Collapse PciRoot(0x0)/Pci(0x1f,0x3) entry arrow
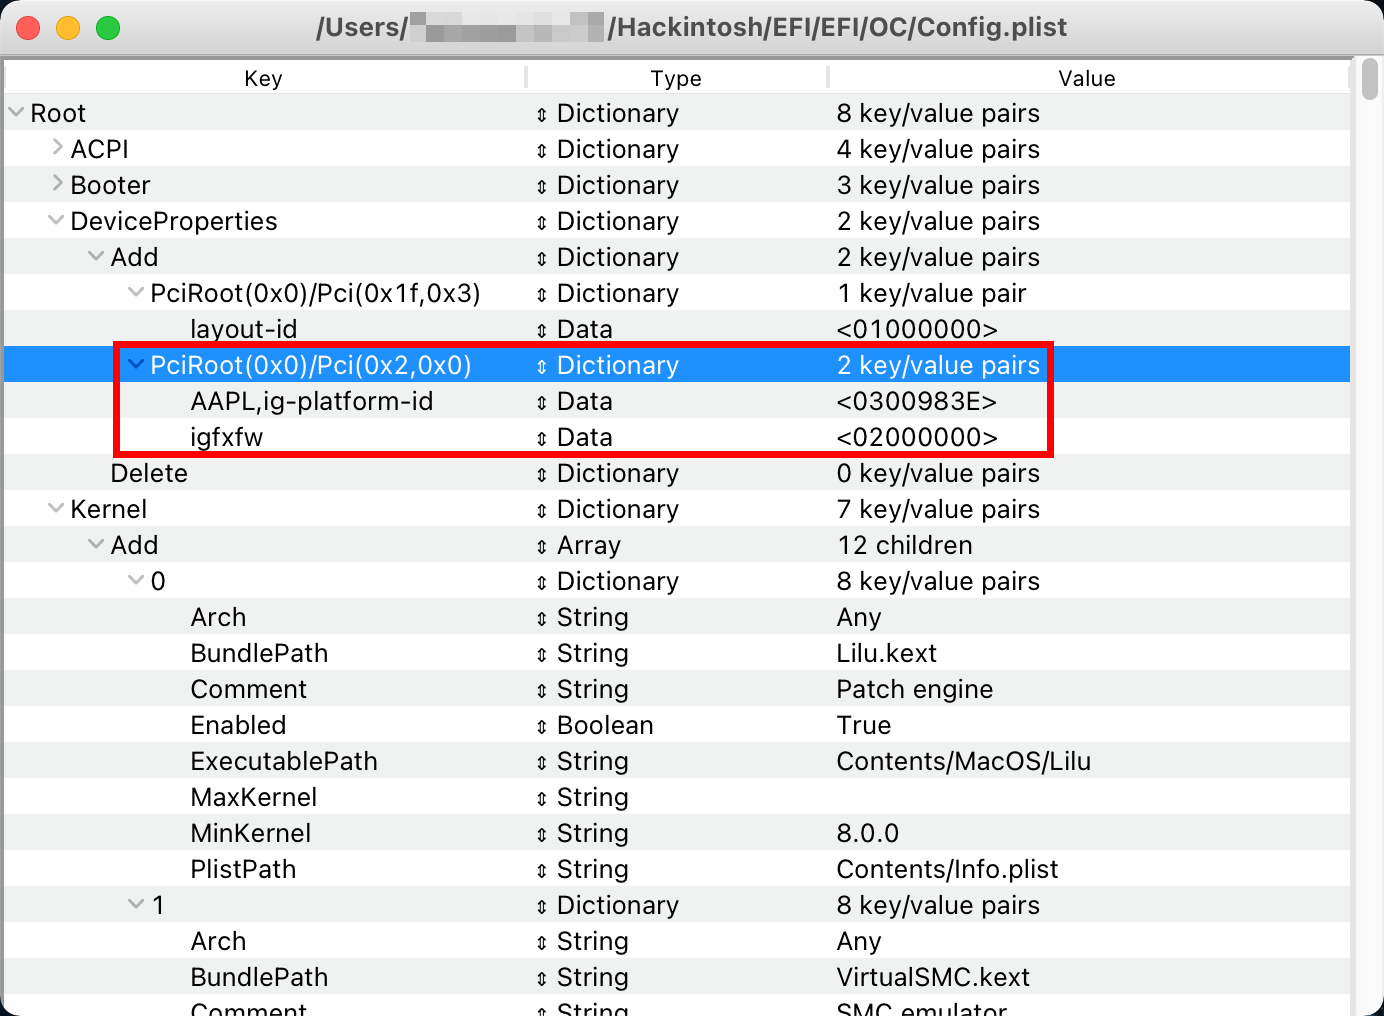This screenshot has height=1016, width=1384. click(136, 293)
